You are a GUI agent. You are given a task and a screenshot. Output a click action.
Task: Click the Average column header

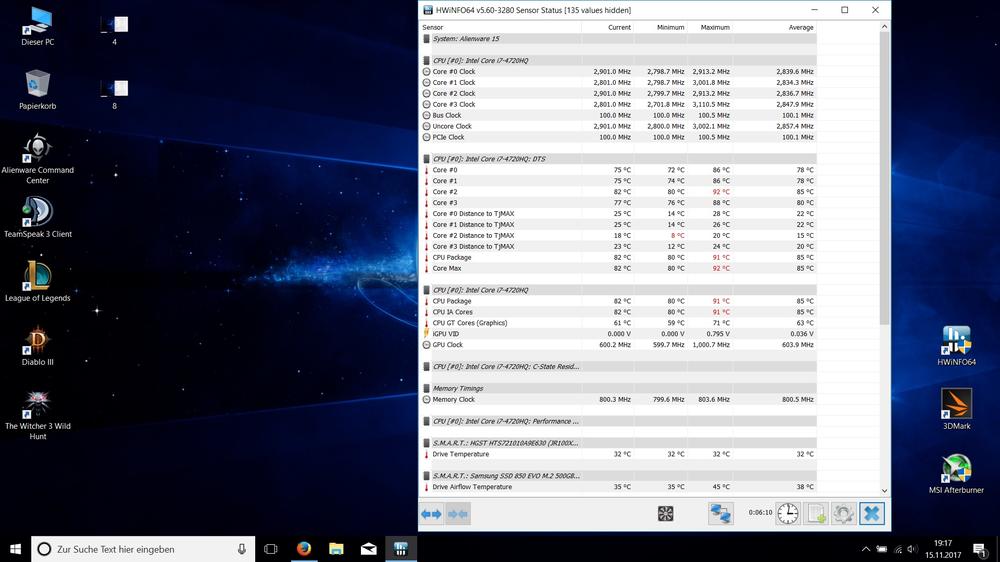pyautogui.click(x=800, y=27)
